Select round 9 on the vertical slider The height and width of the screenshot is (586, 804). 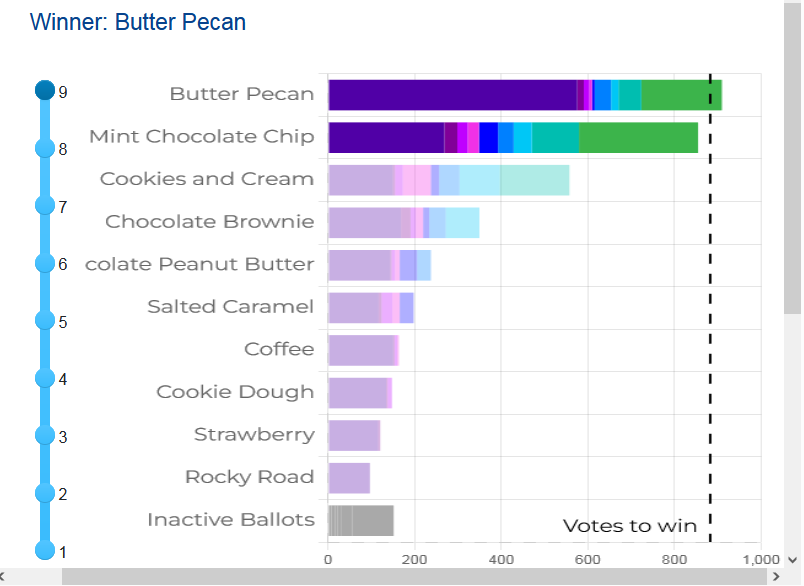click(x=45, y=91)
